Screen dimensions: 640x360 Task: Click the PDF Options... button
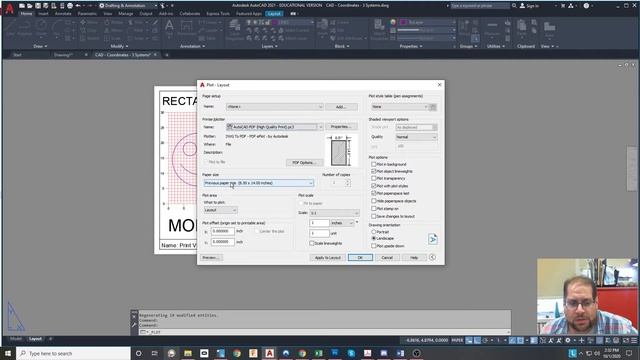point(304,162)
